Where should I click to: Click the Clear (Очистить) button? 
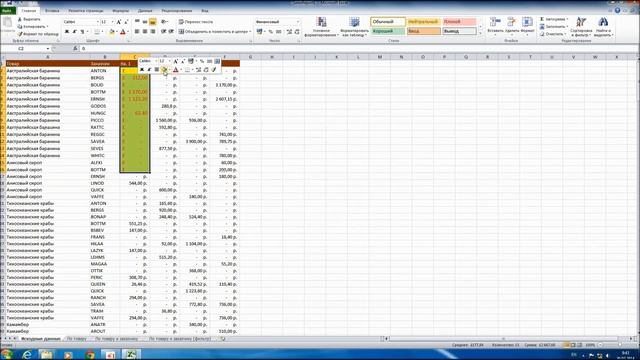(x=553, y=34)
